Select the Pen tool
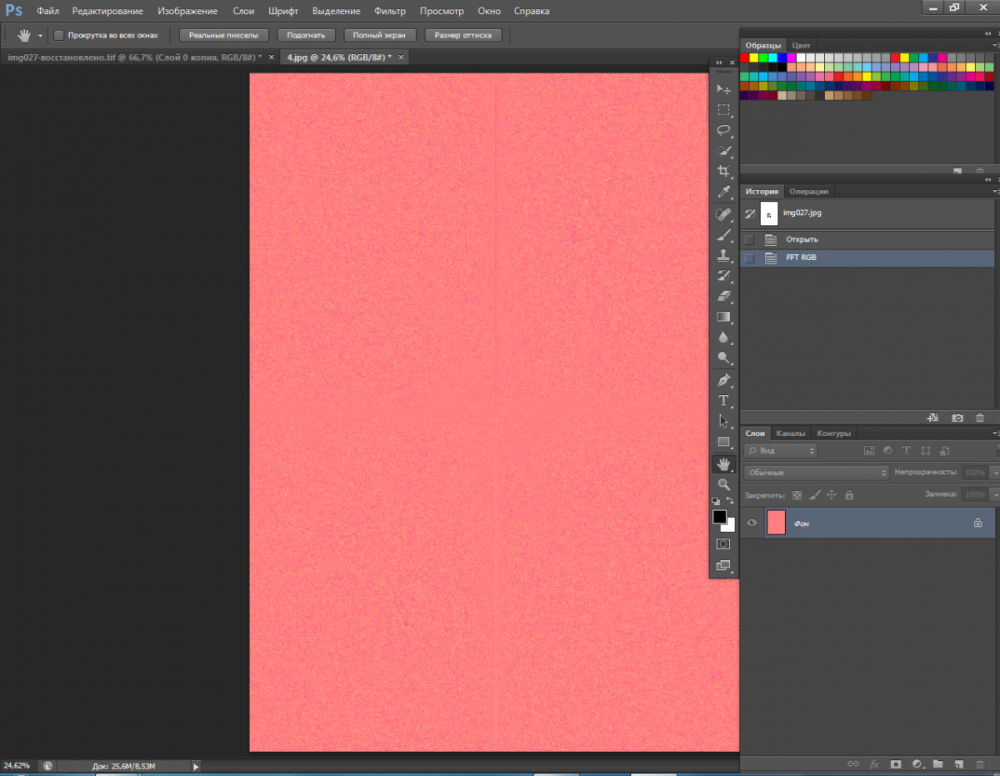This screenshot has height=776, width=1000. (x=723, y=380)
